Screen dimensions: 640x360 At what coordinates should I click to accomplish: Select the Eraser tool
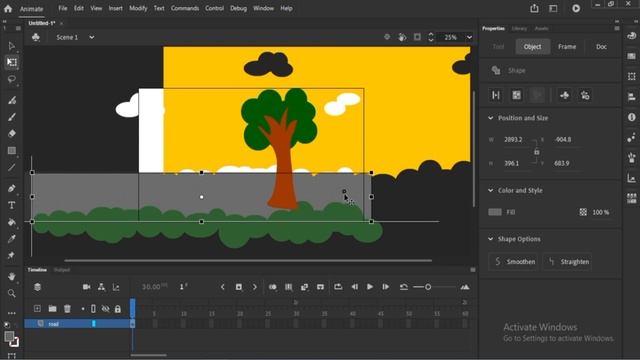[11, 133]
